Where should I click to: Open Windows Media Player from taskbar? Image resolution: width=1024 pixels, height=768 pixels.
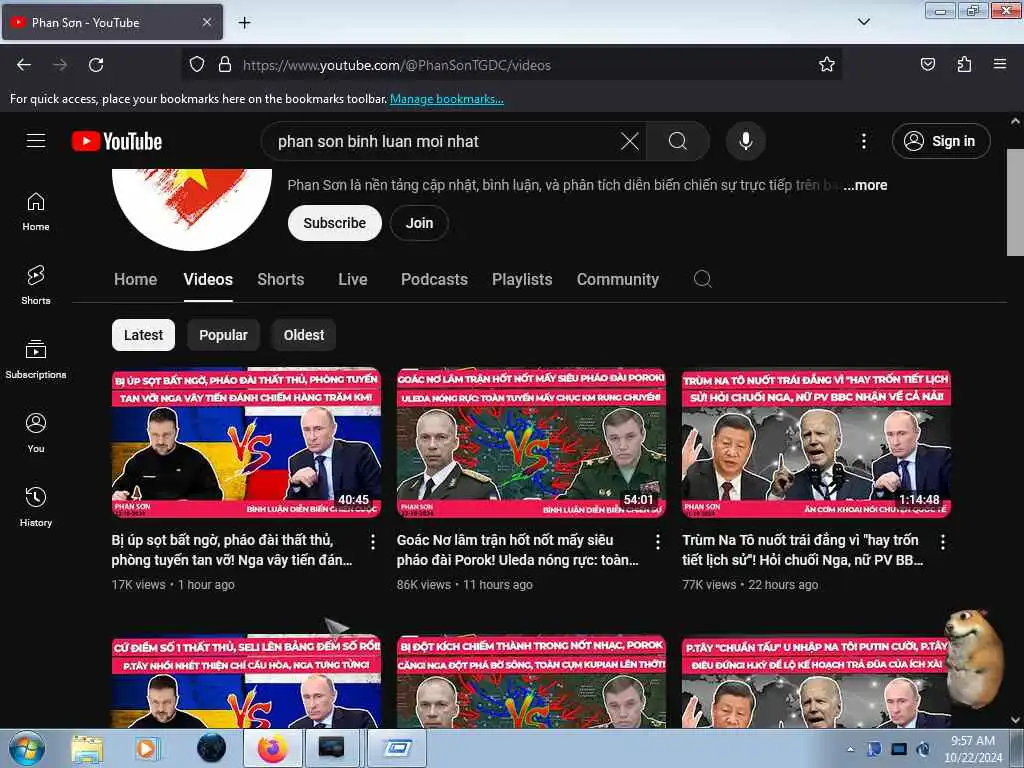coord(148,748)
